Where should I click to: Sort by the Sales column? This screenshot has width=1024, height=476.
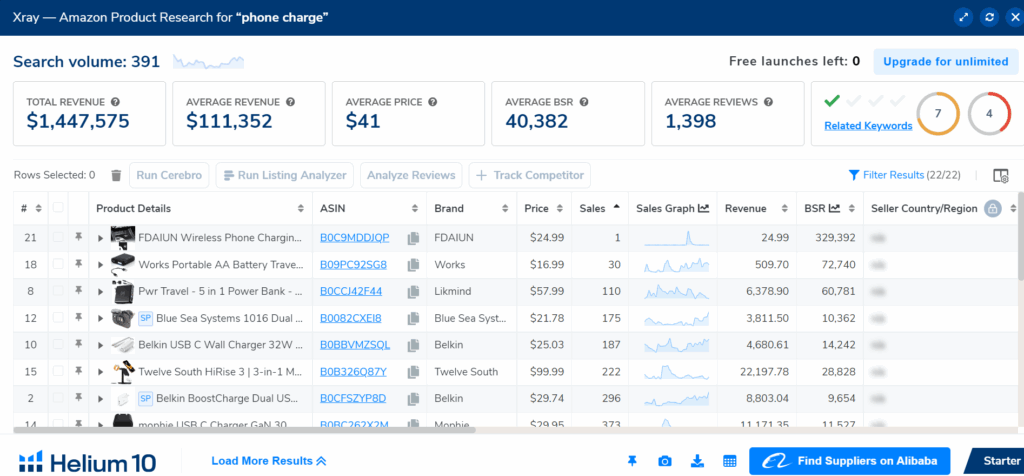tap(617, 208)
